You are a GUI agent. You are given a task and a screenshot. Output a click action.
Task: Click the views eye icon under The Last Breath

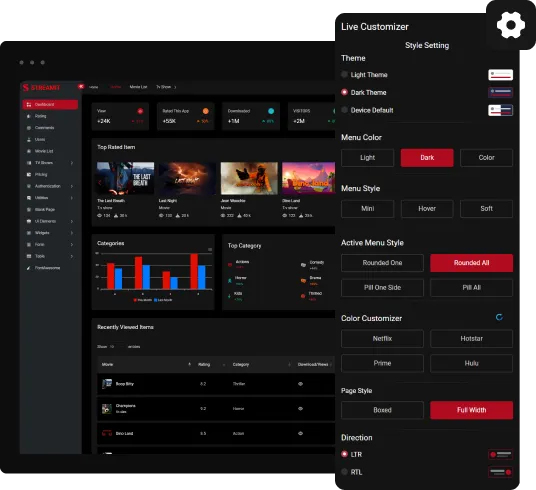pyautogui.click(x=99, y=216)
